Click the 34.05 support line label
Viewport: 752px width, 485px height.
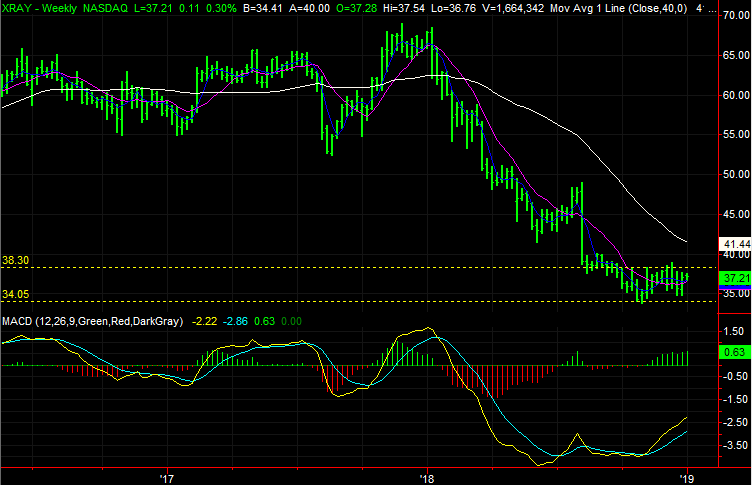(x=15, y=294)
